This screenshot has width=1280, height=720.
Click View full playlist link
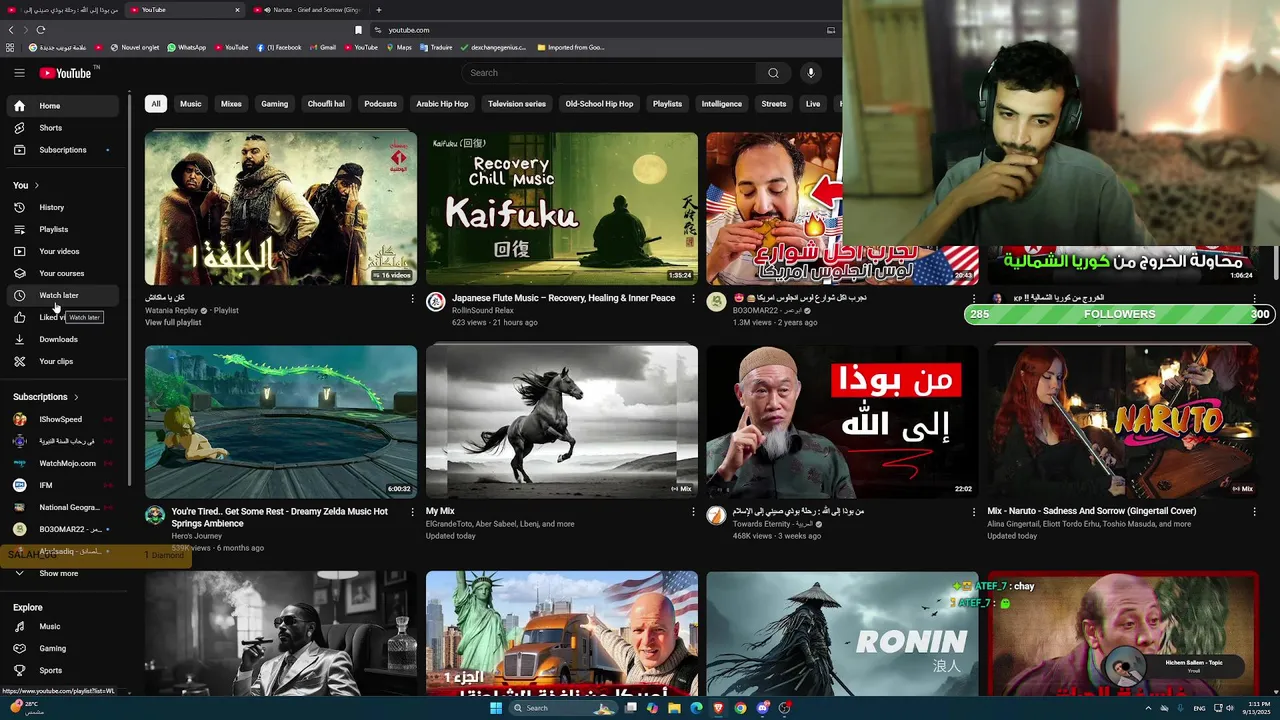coord(173,323)
